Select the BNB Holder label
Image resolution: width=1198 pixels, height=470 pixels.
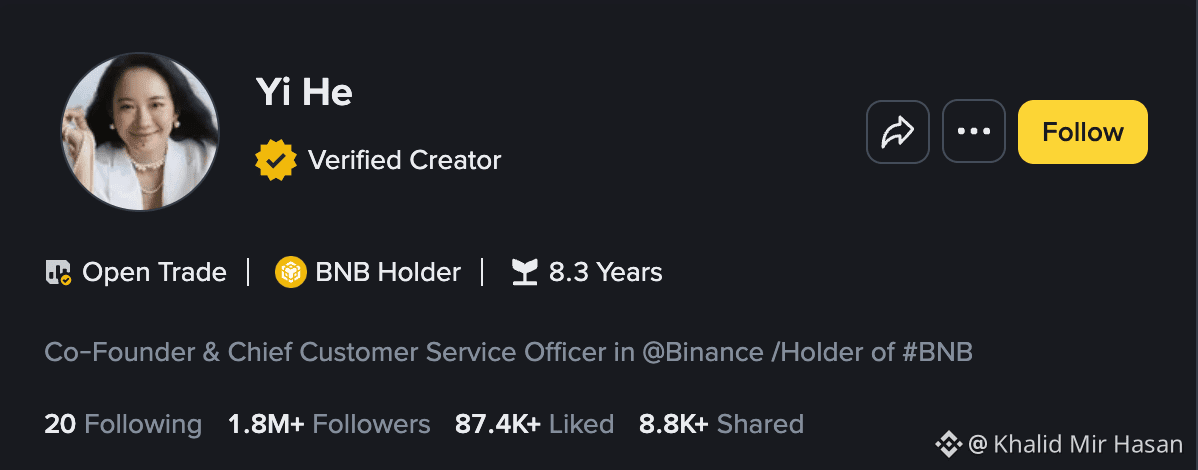point(388,272)
